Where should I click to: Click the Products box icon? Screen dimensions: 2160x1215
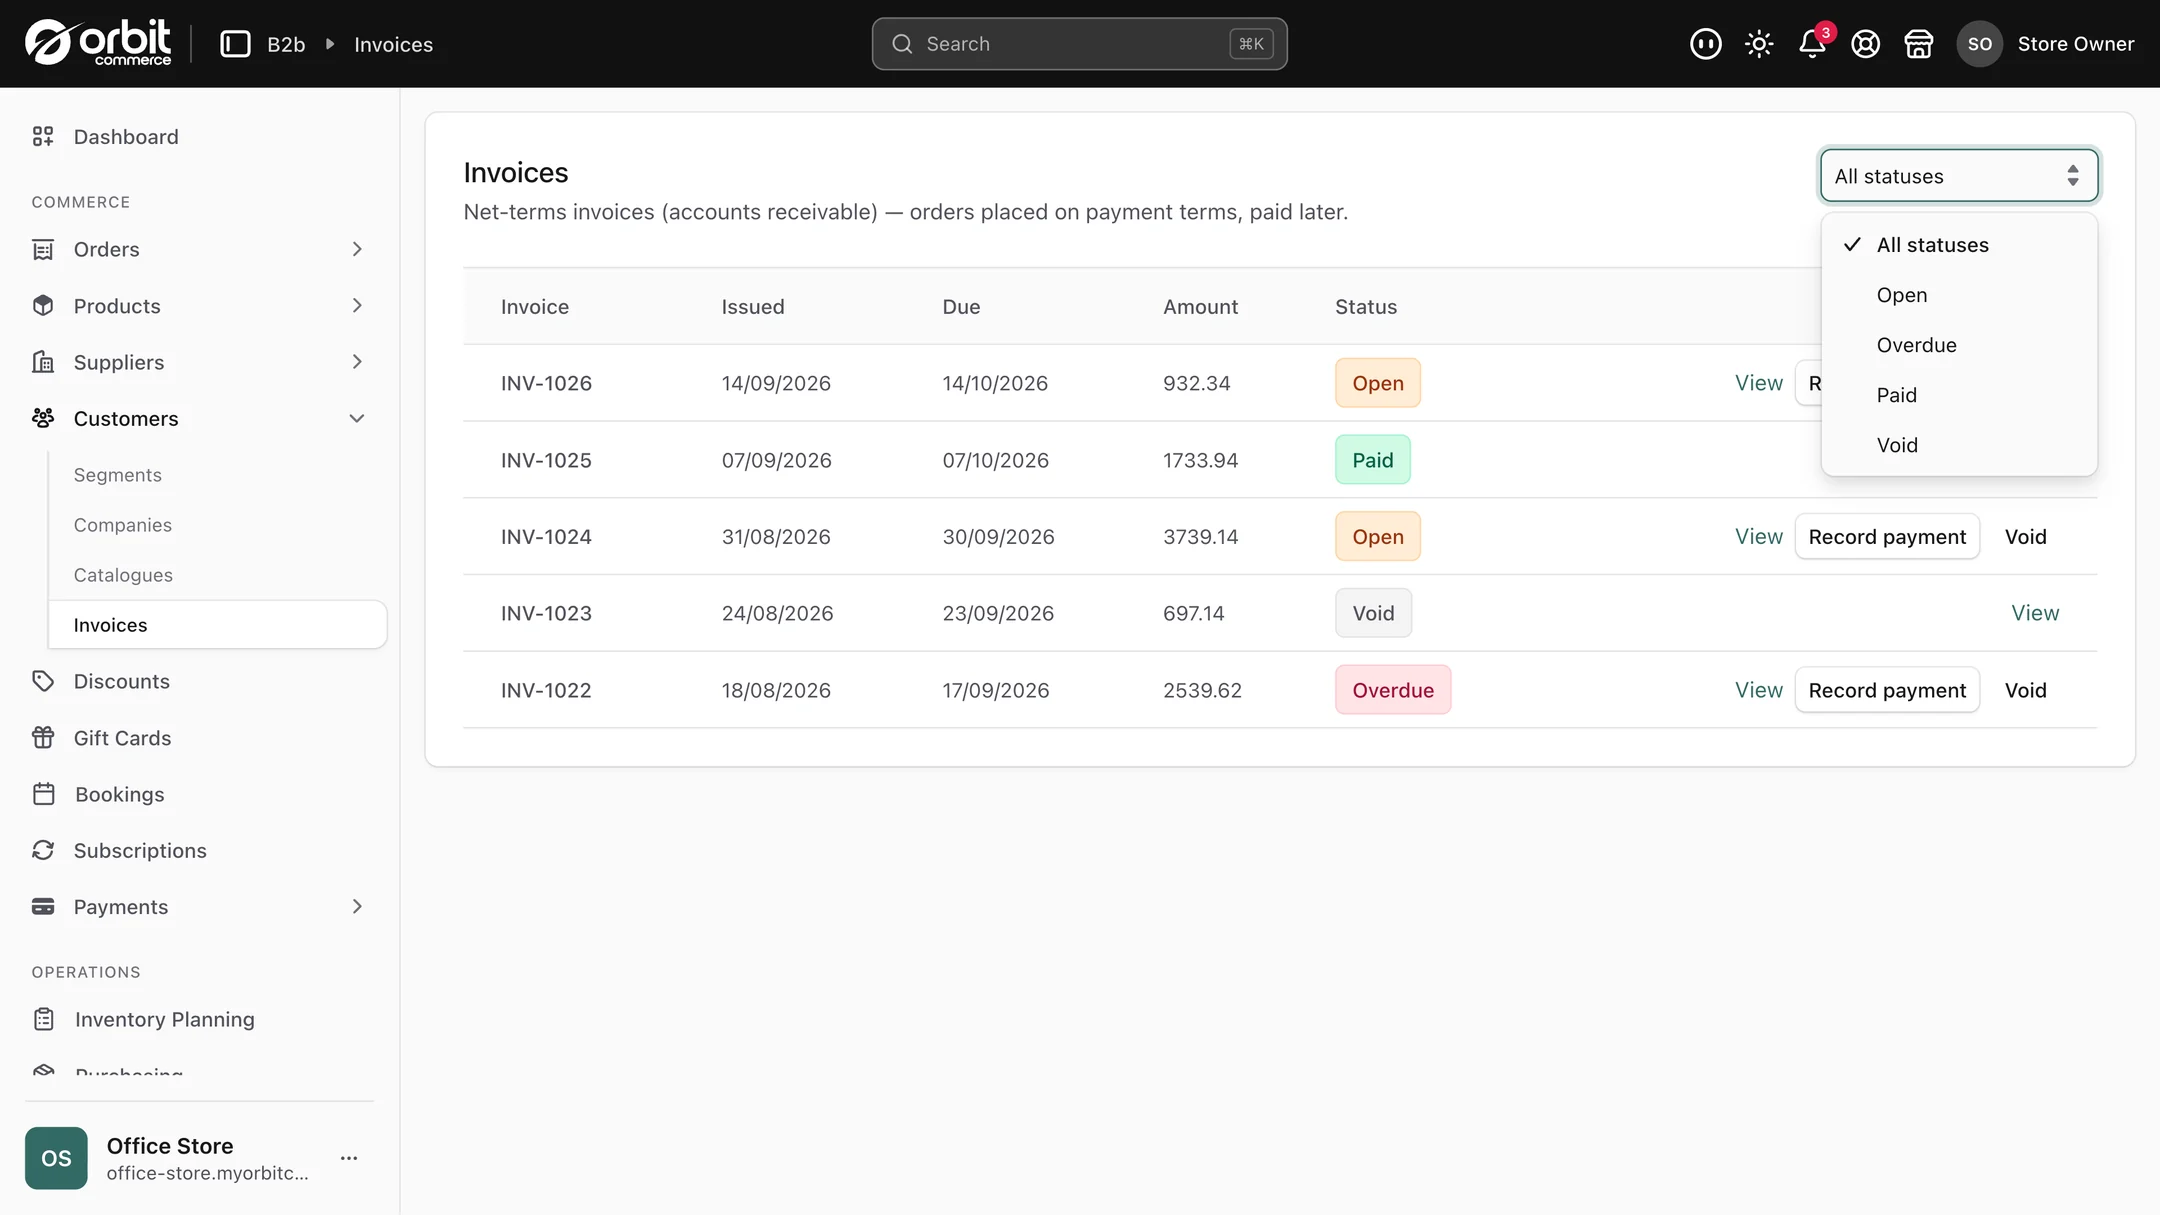point(43,305)
